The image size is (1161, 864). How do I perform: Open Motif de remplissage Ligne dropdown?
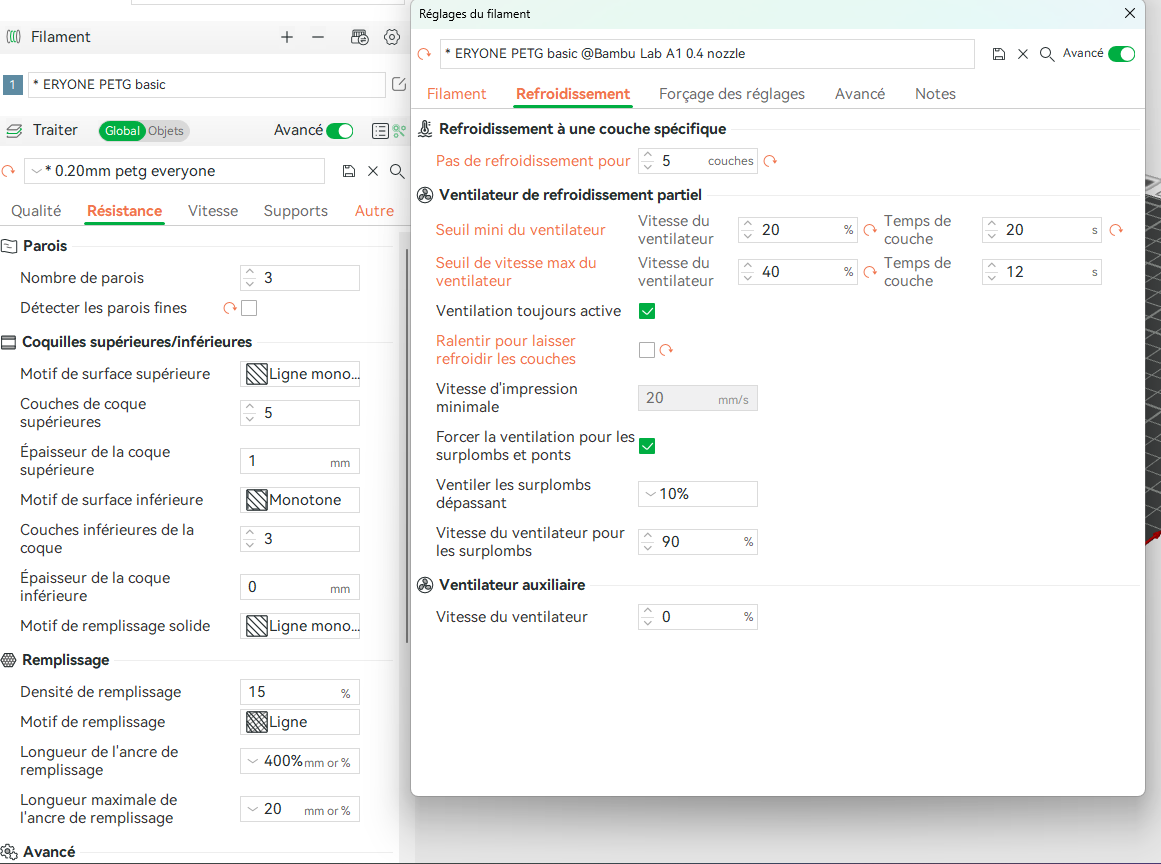[x=300, y=722]
